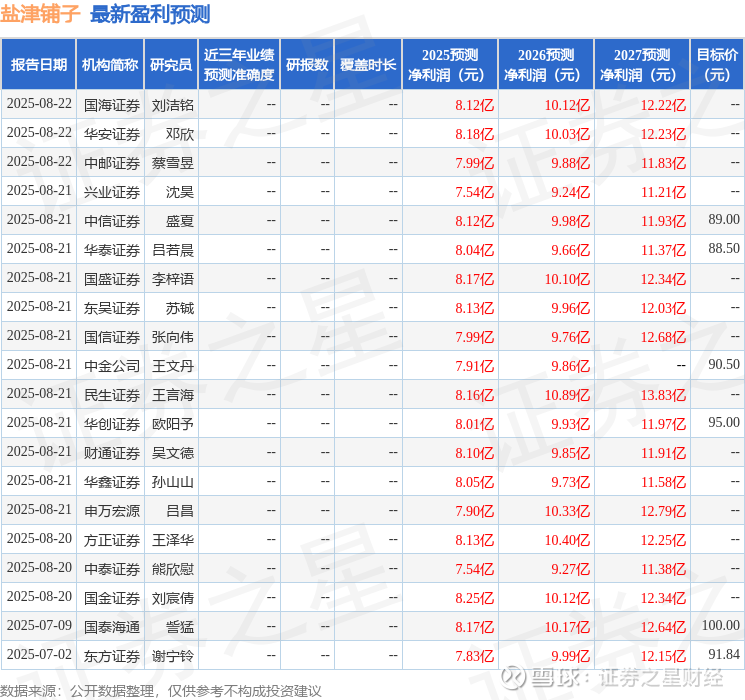This screenshot has height=700, width=745.
Task: Select the 民生证券 institution cell
Action: 112,395
